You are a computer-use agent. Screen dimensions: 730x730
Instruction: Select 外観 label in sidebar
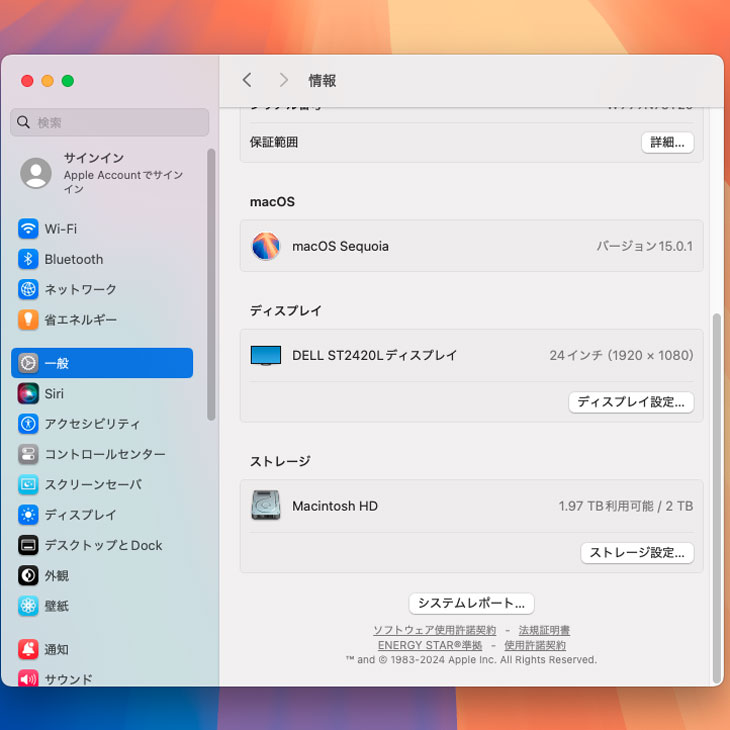click(56, 575)
